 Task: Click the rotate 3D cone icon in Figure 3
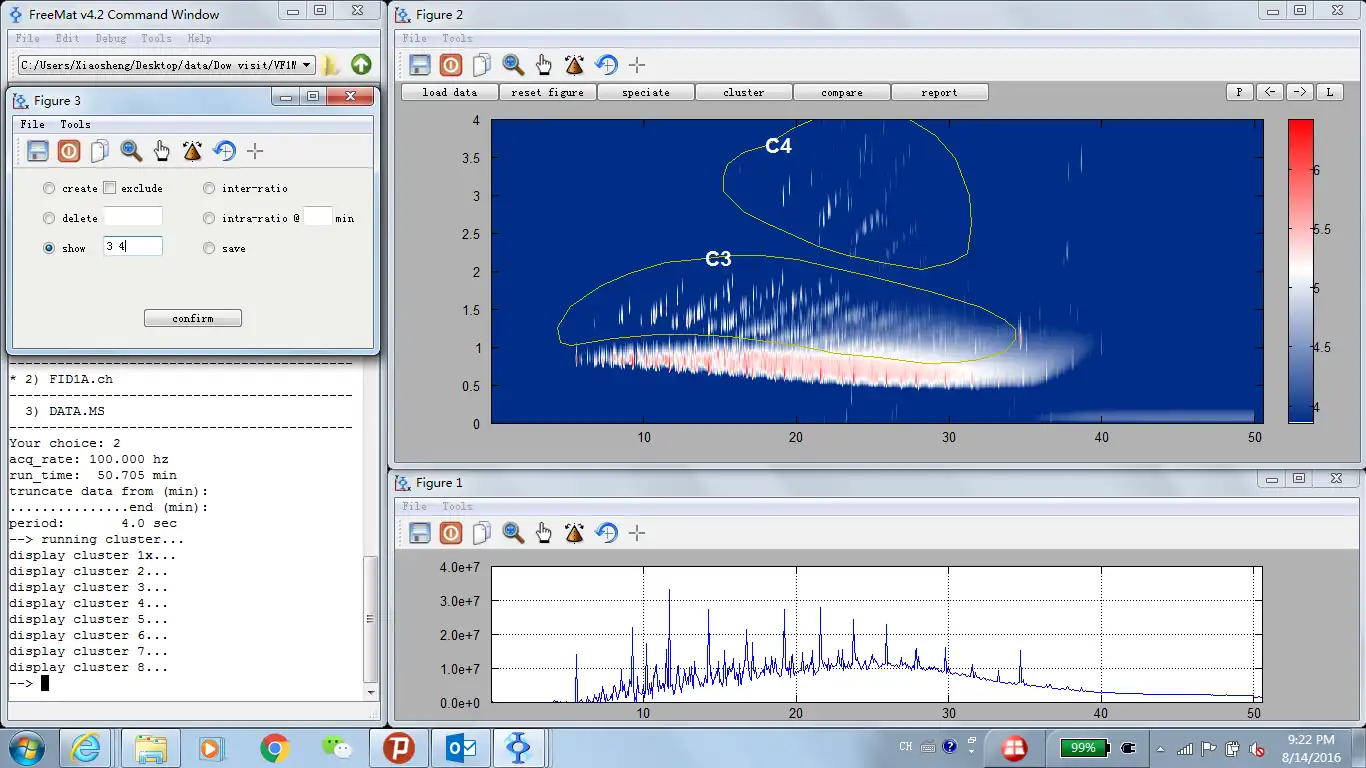click(x=193, y=151)
